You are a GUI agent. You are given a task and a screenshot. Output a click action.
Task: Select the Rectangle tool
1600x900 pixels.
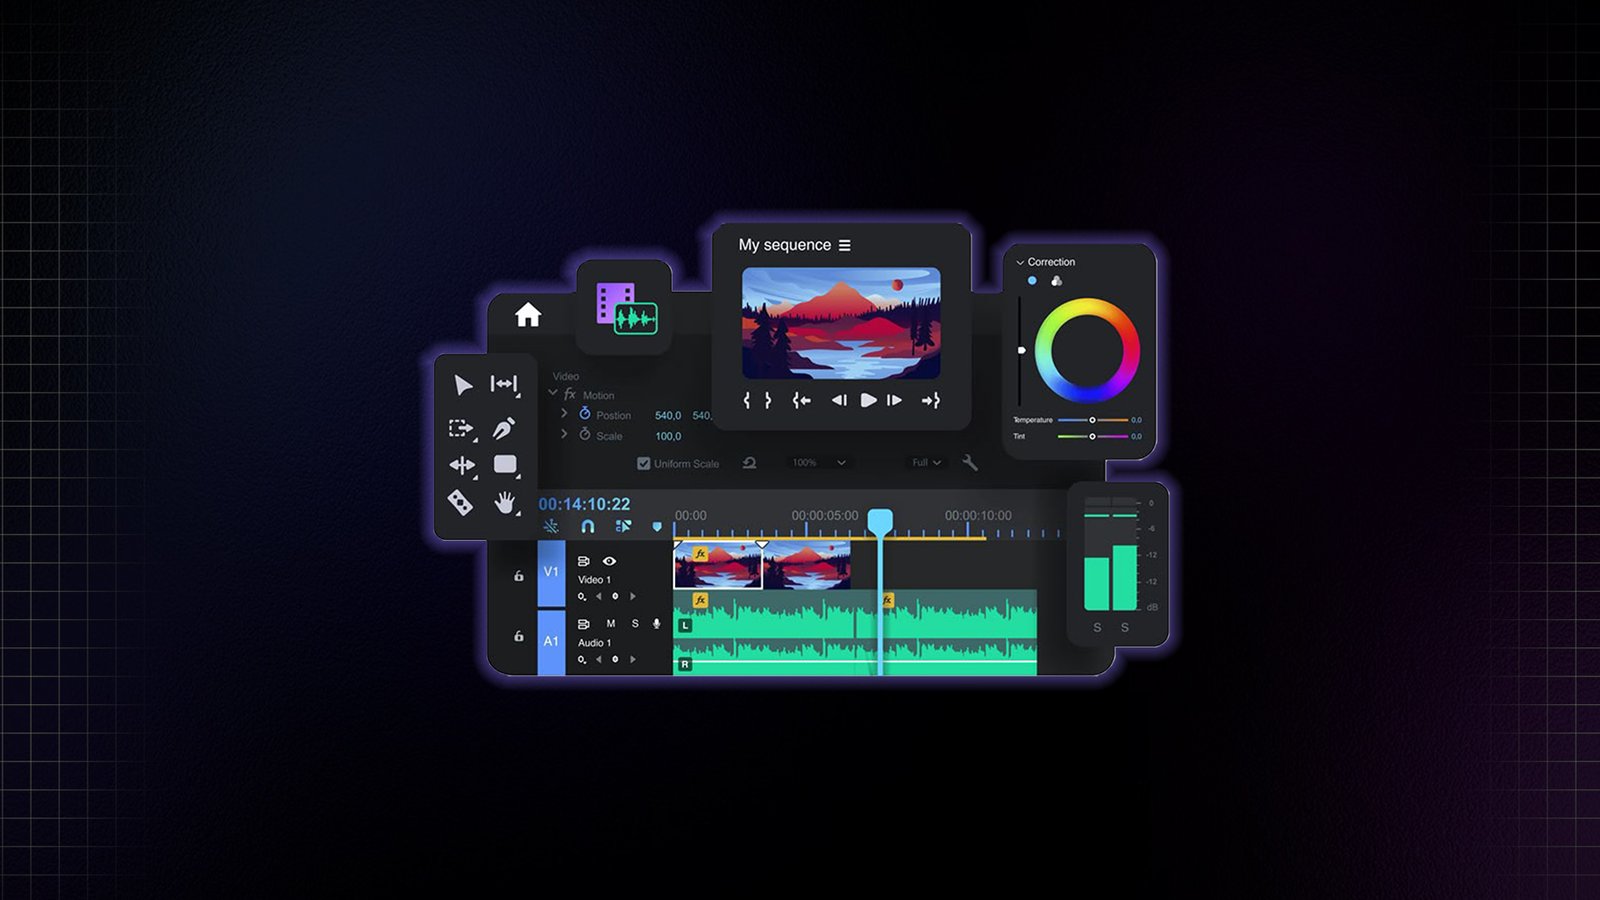(x=505, y=464)
